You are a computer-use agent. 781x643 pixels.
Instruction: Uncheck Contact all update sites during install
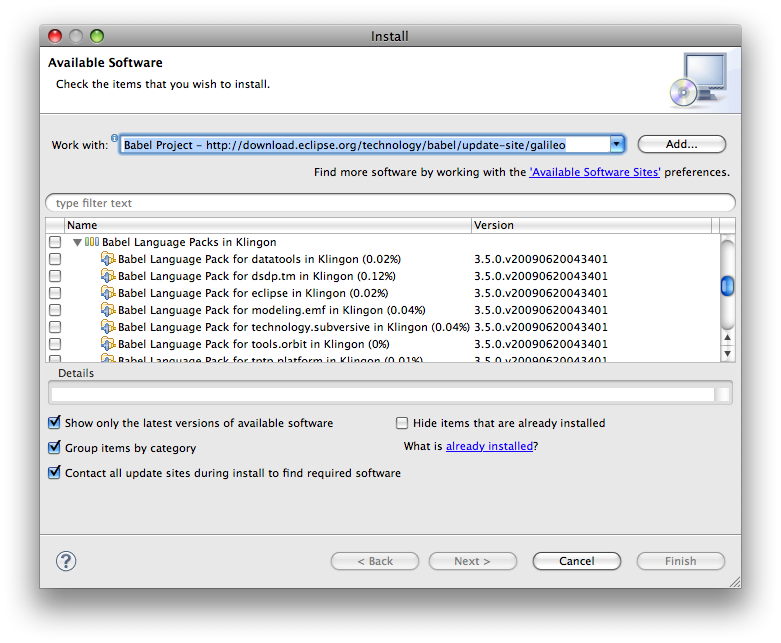(54, 473)
